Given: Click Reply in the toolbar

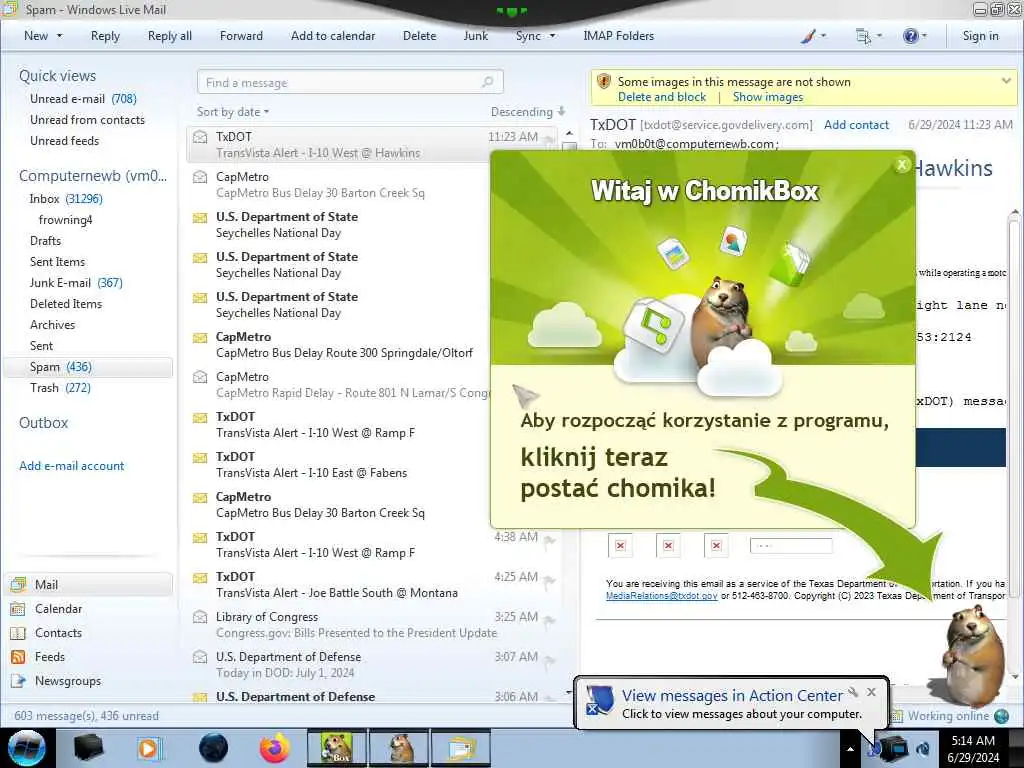Looking at the screenshot, I should point(105,36).
